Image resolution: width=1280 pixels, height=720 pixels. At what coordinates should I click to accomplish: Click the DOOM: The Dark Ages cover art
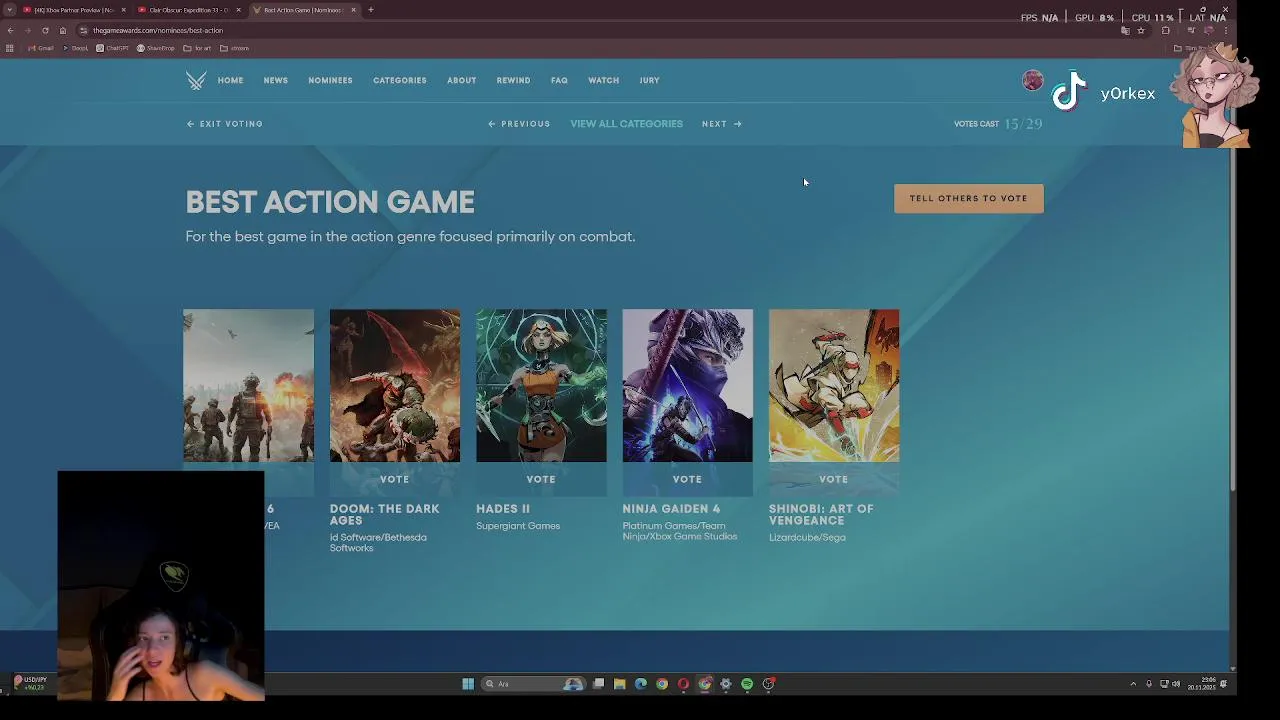395,385
